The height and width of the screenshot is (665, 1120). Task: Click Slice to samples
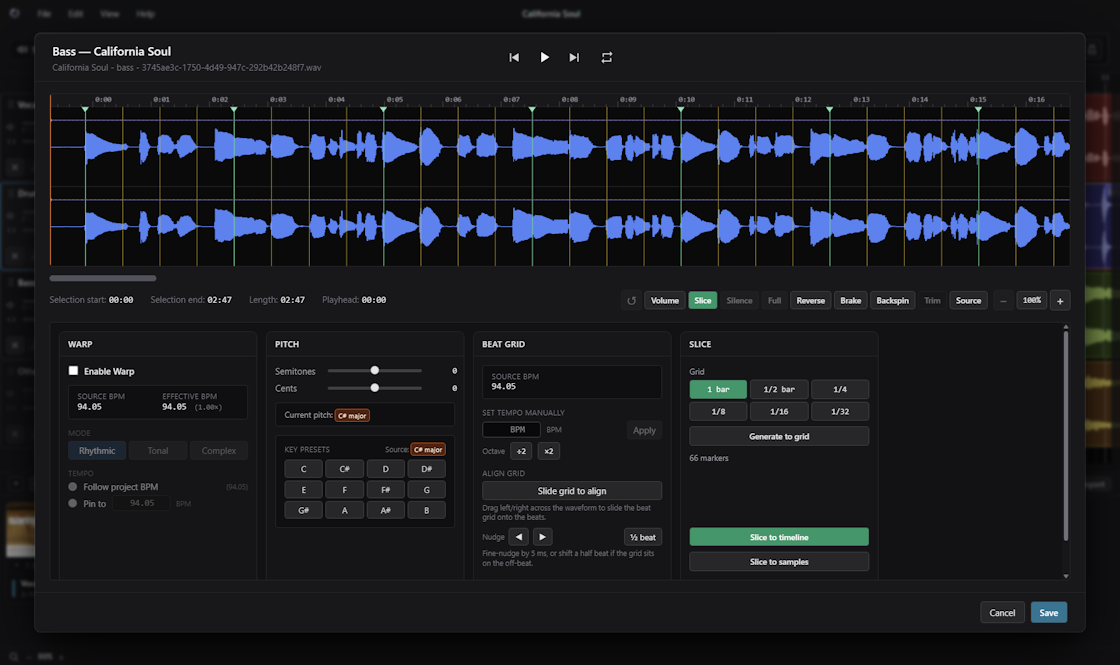779,561
